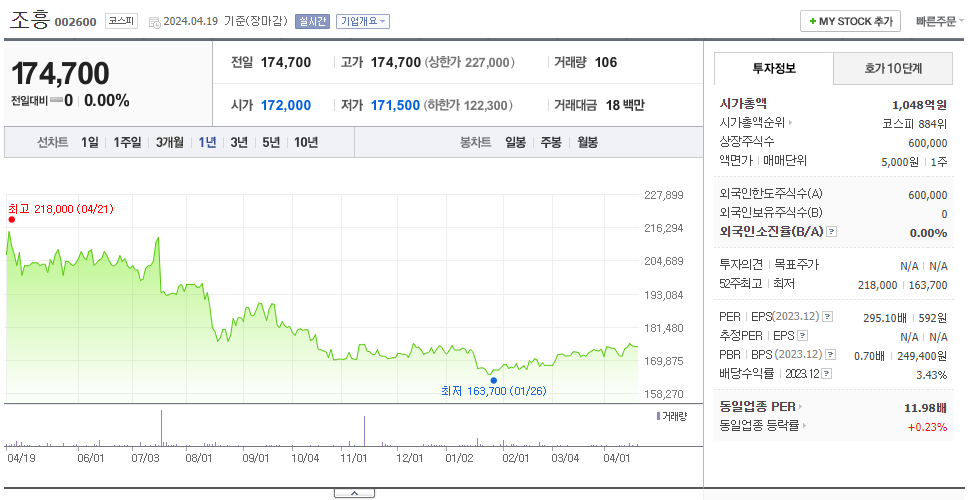Open help icon next to 배당수익률 2023.12
968x500 pixels.
[827, 374]
